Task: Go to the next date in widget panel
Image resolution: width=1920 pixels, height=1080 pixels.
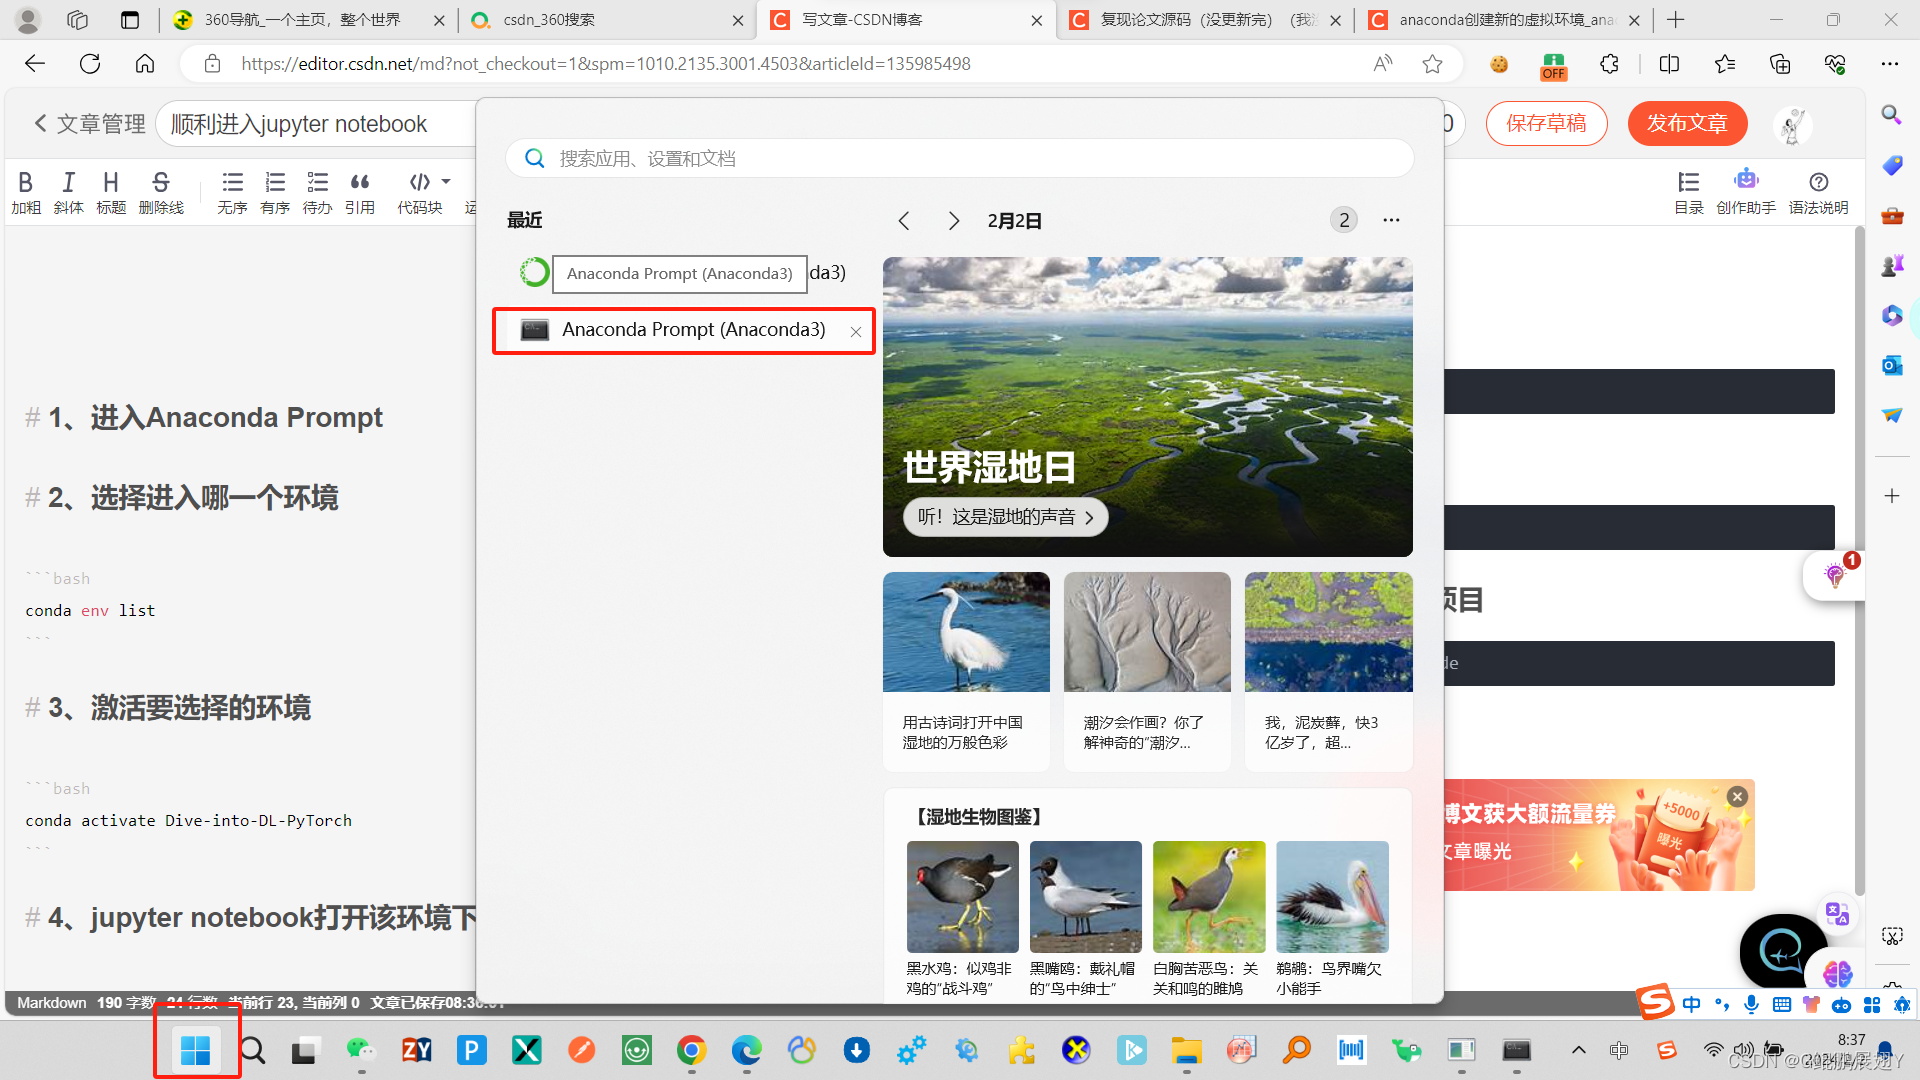Action: click(953, 221)
